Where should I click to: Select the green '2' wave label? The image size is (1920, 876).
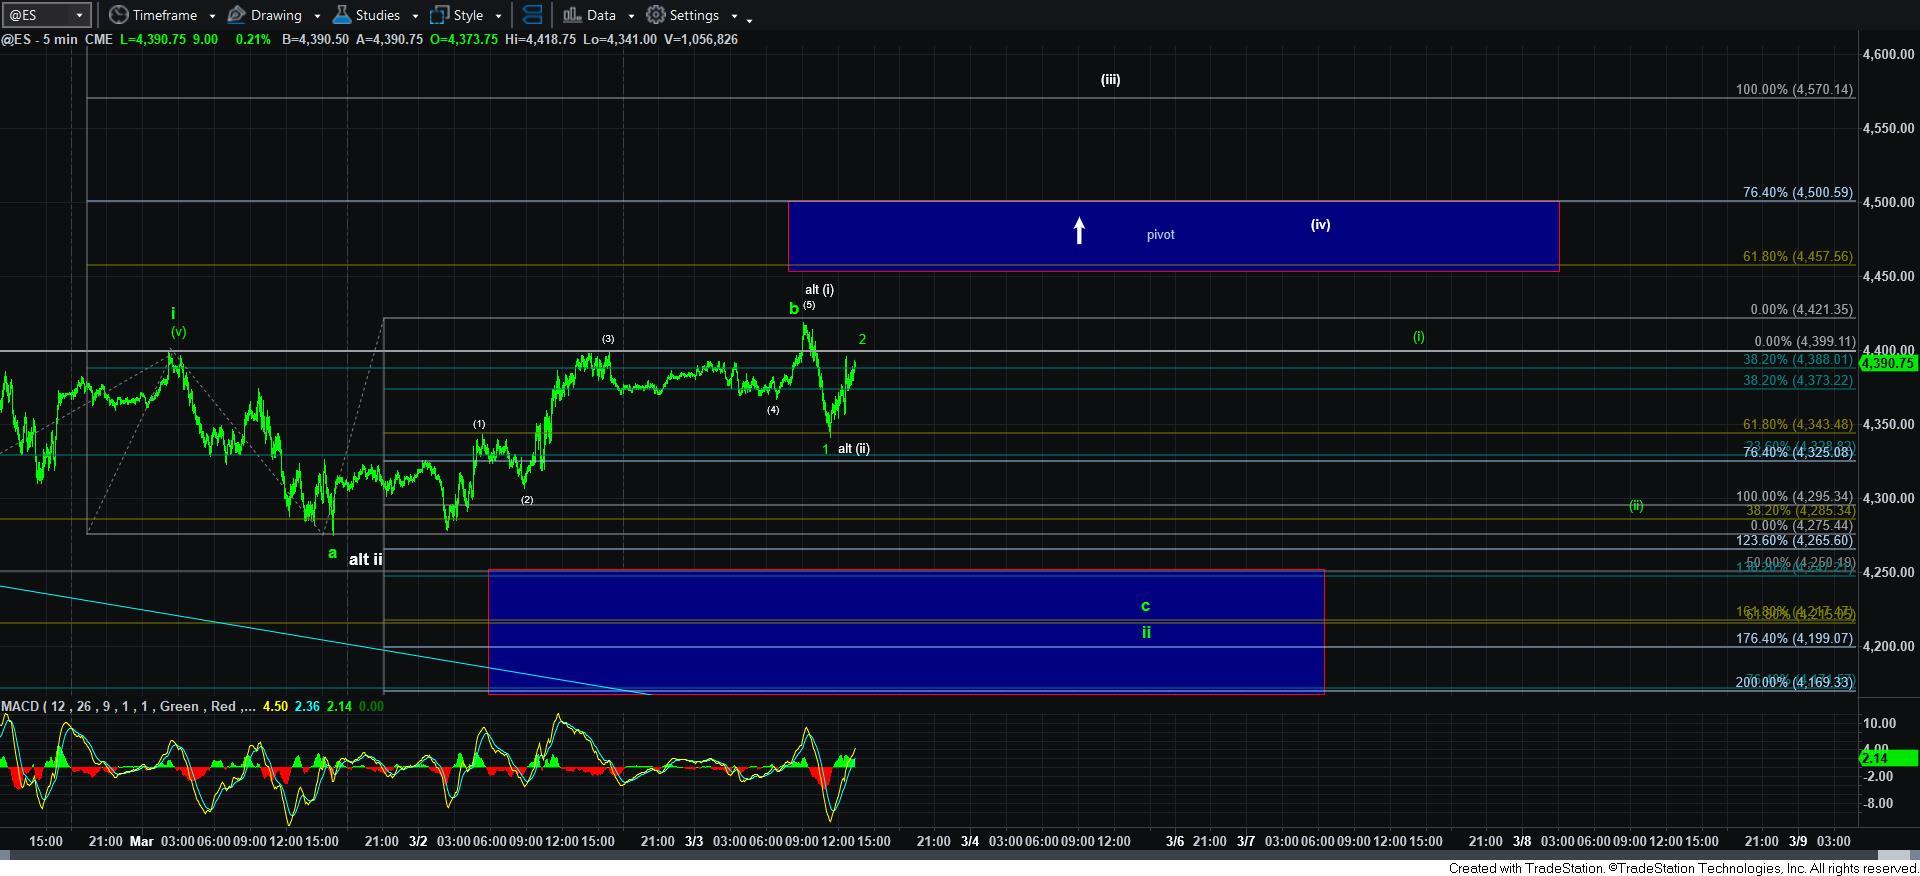point(862,340)
